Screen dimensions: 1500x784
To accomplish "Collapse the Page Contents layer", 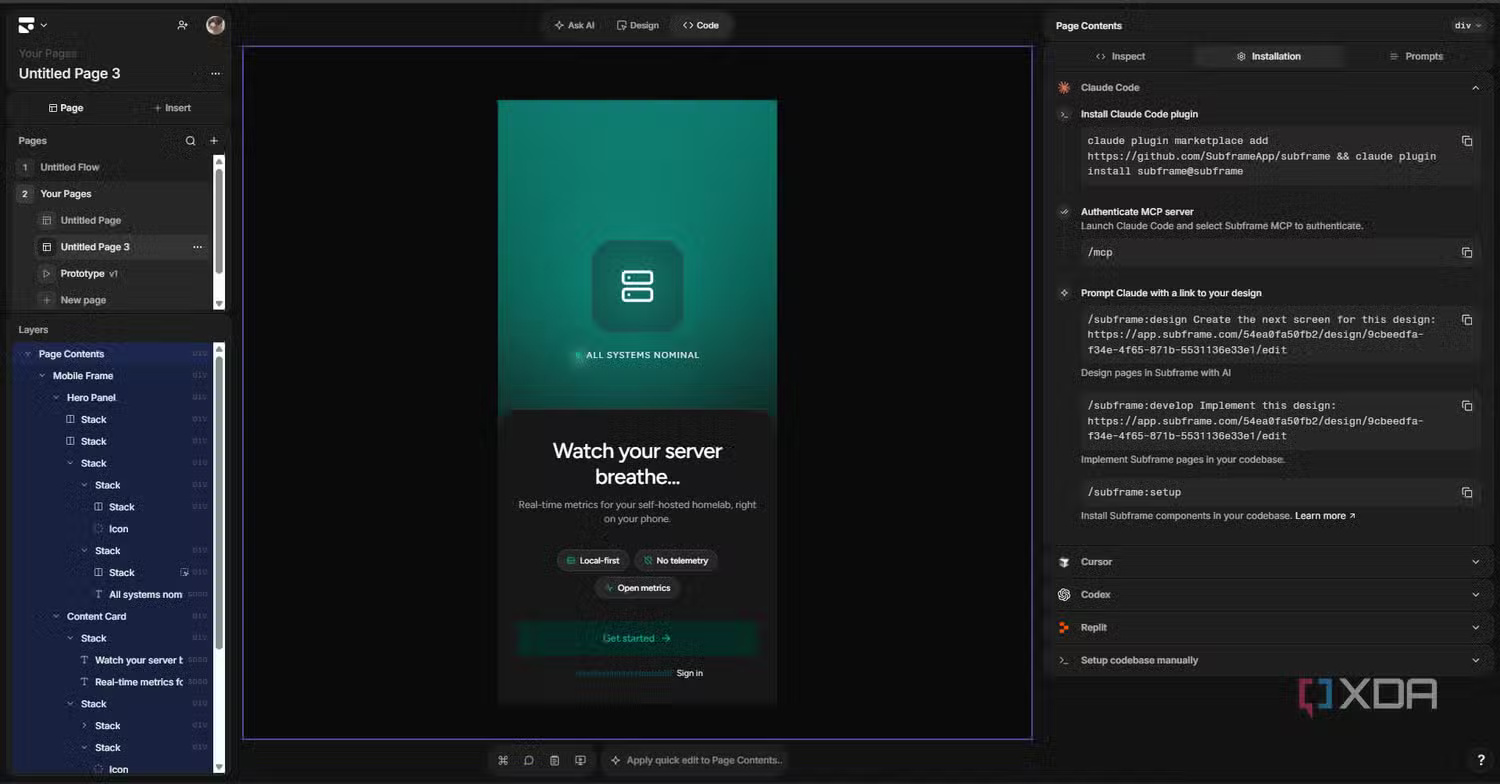I will 28,354.
